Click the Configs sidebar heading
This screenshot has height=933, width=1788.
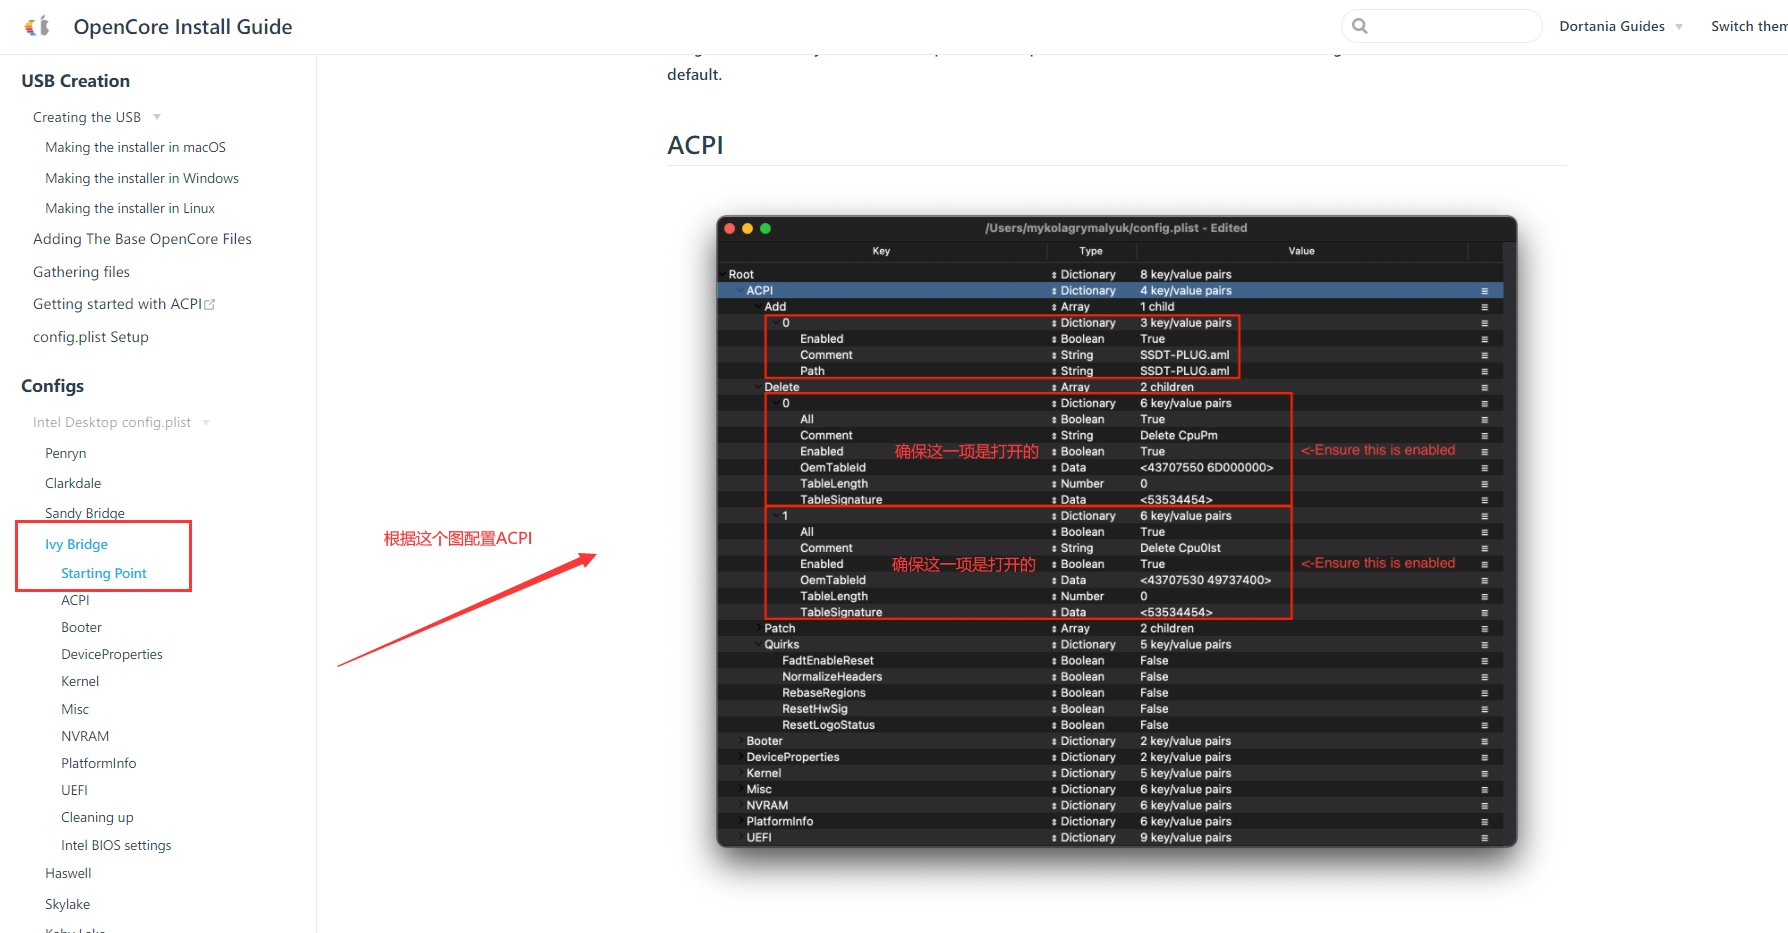coord(53,386)
